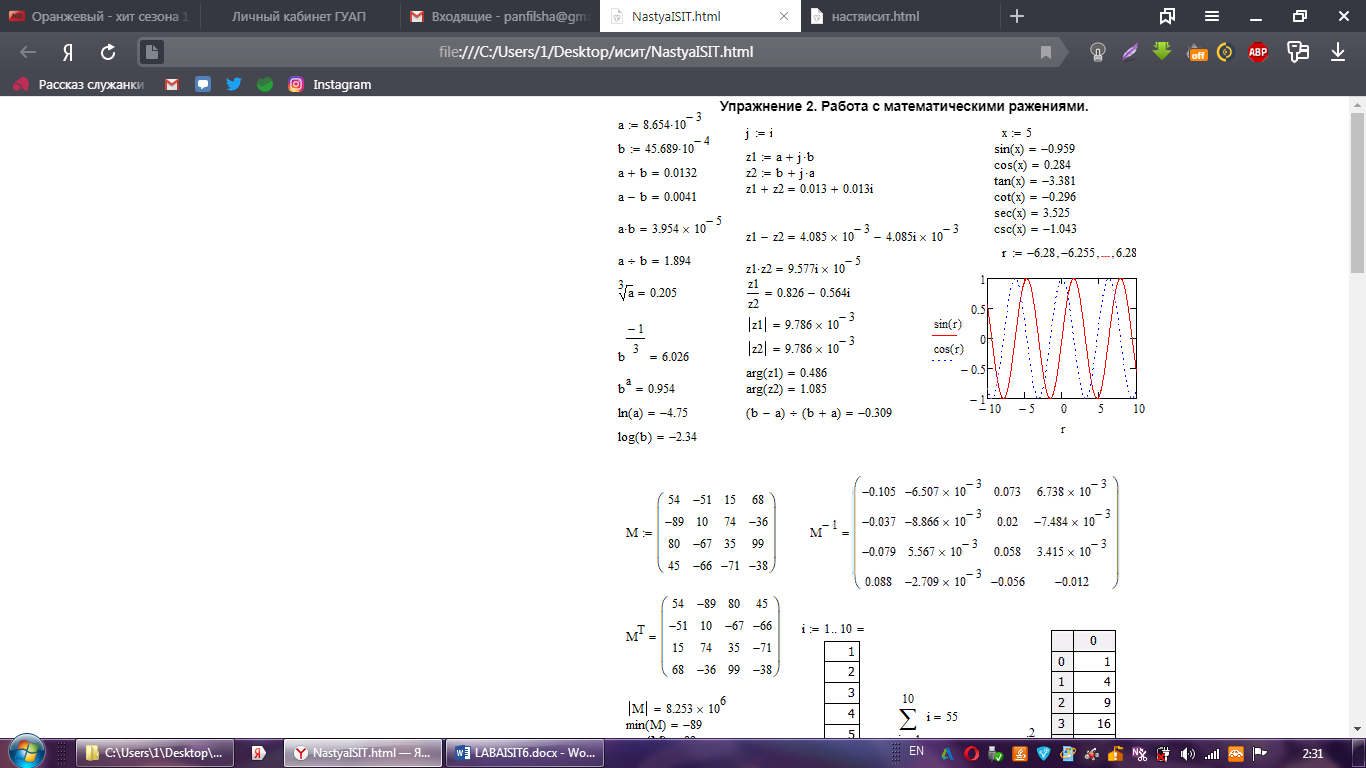This screenshot has height=768, width=1366.
Task: Open the translate/feedback chat icon
Action: 1299,52
